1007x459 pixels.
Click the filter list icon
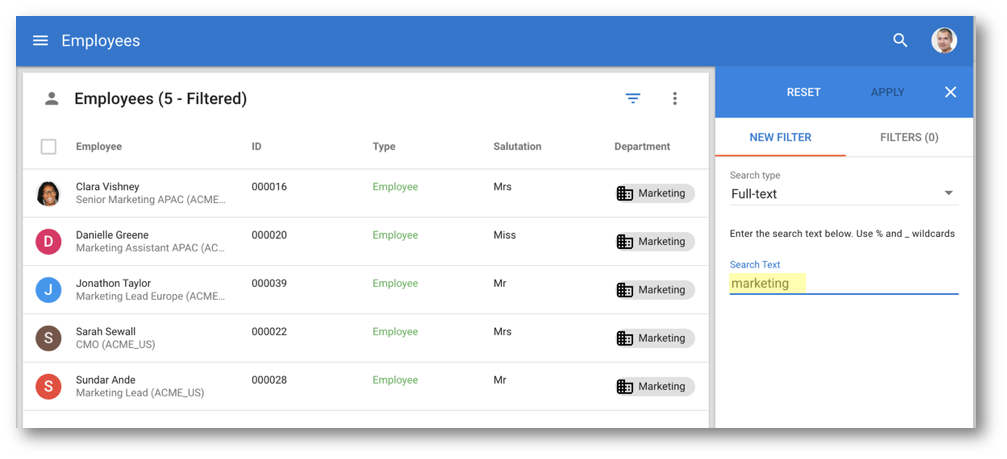coord(633,98)
